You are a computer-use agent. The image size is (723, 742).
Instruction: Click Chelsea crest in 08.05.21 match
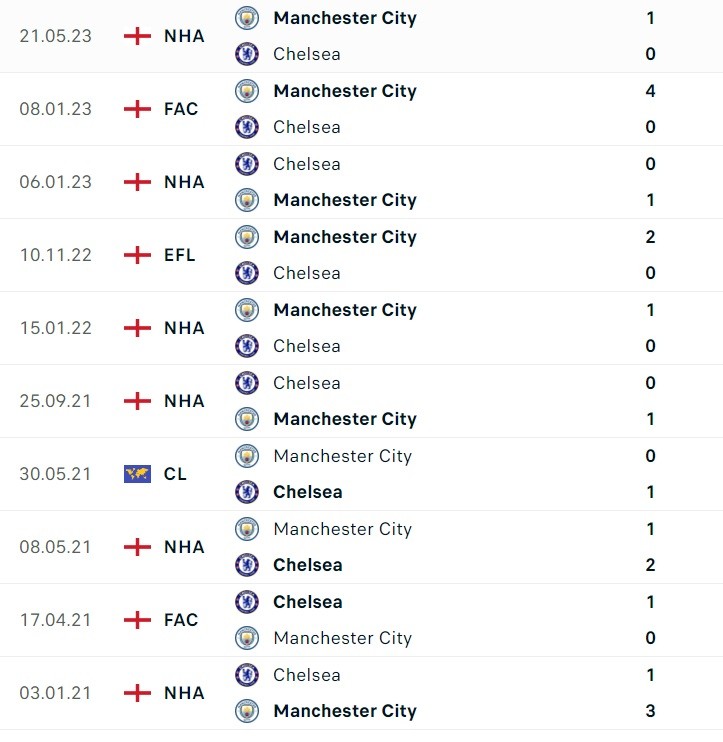[x=246, y=565]
